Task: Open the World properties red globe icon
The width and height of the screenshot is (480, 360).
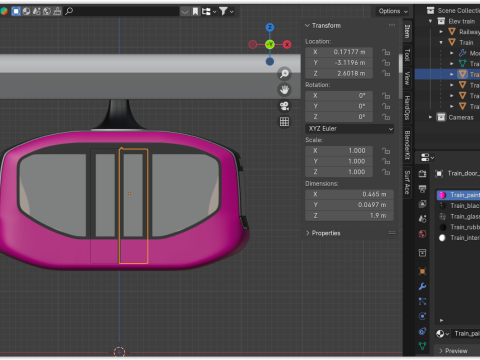Action: point(422,234)
